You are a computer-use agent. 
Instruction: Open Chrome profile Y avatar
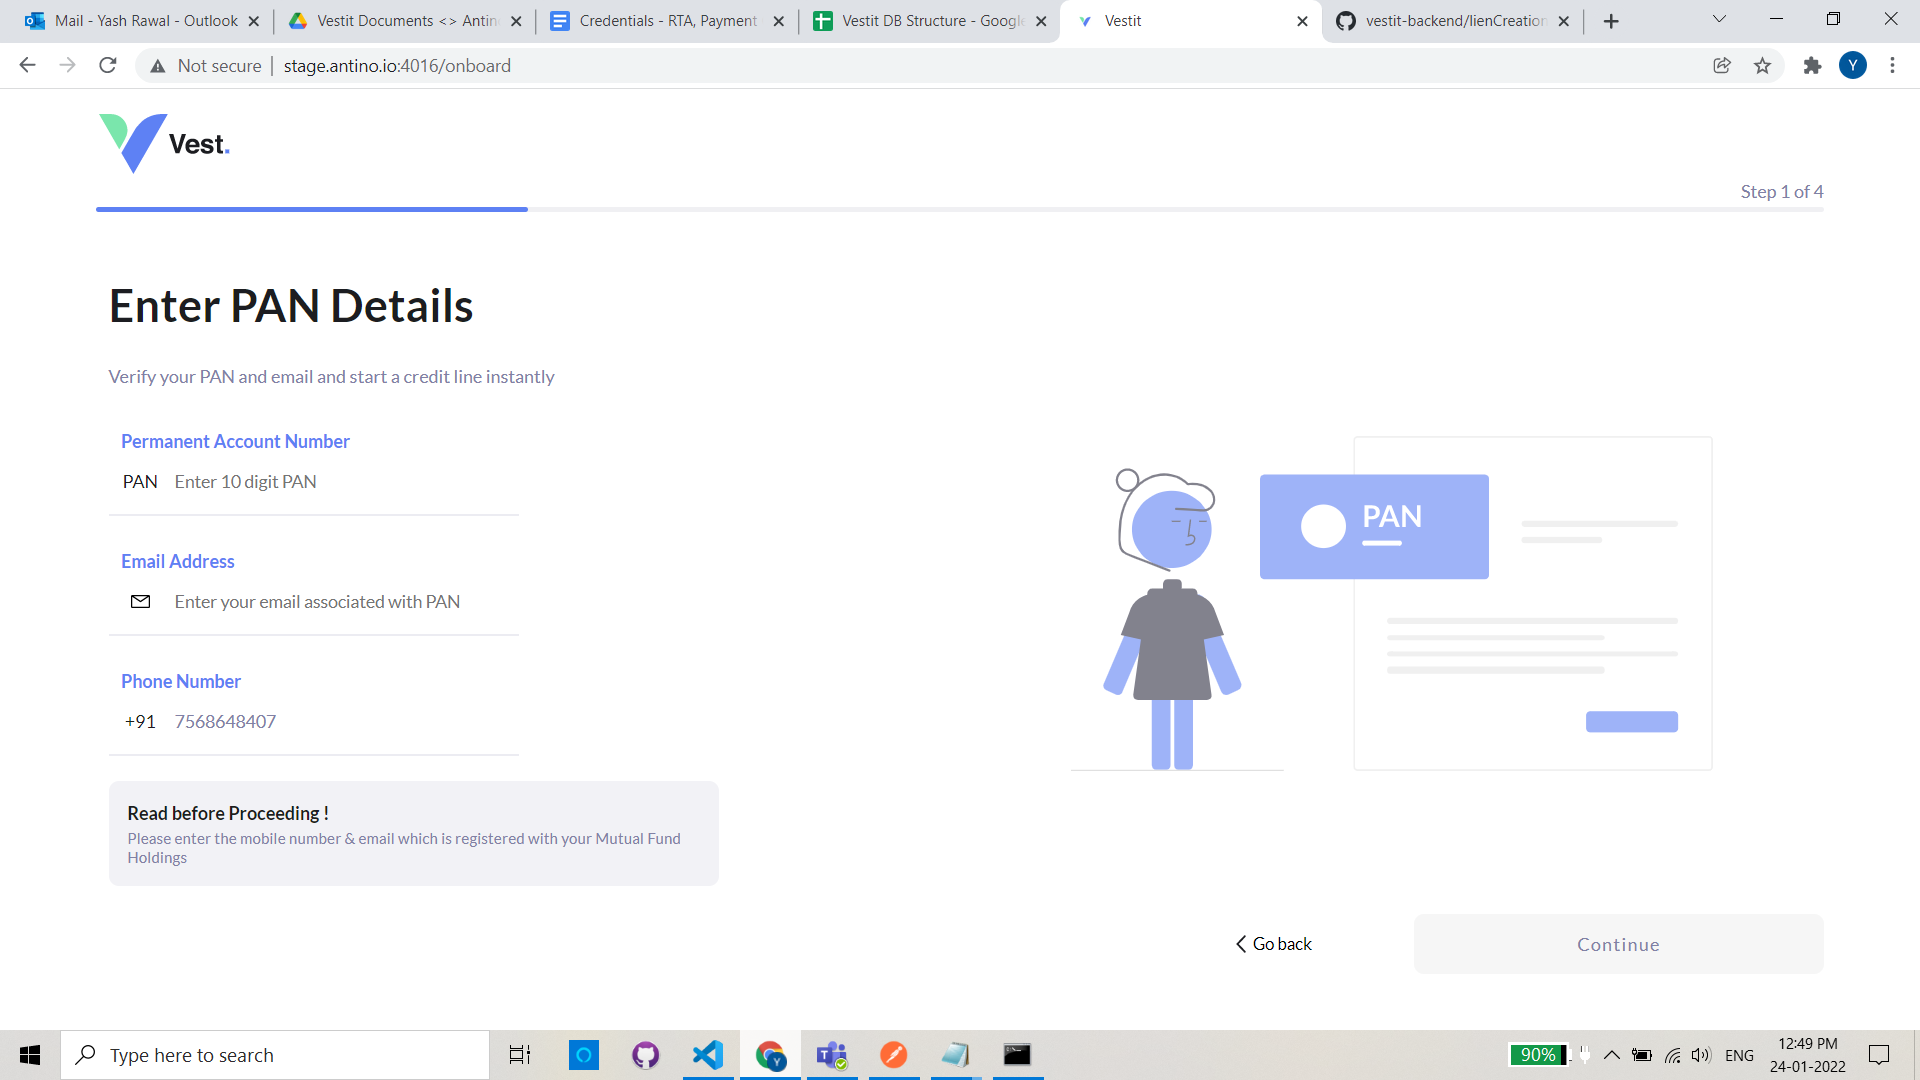(1853, 65)
